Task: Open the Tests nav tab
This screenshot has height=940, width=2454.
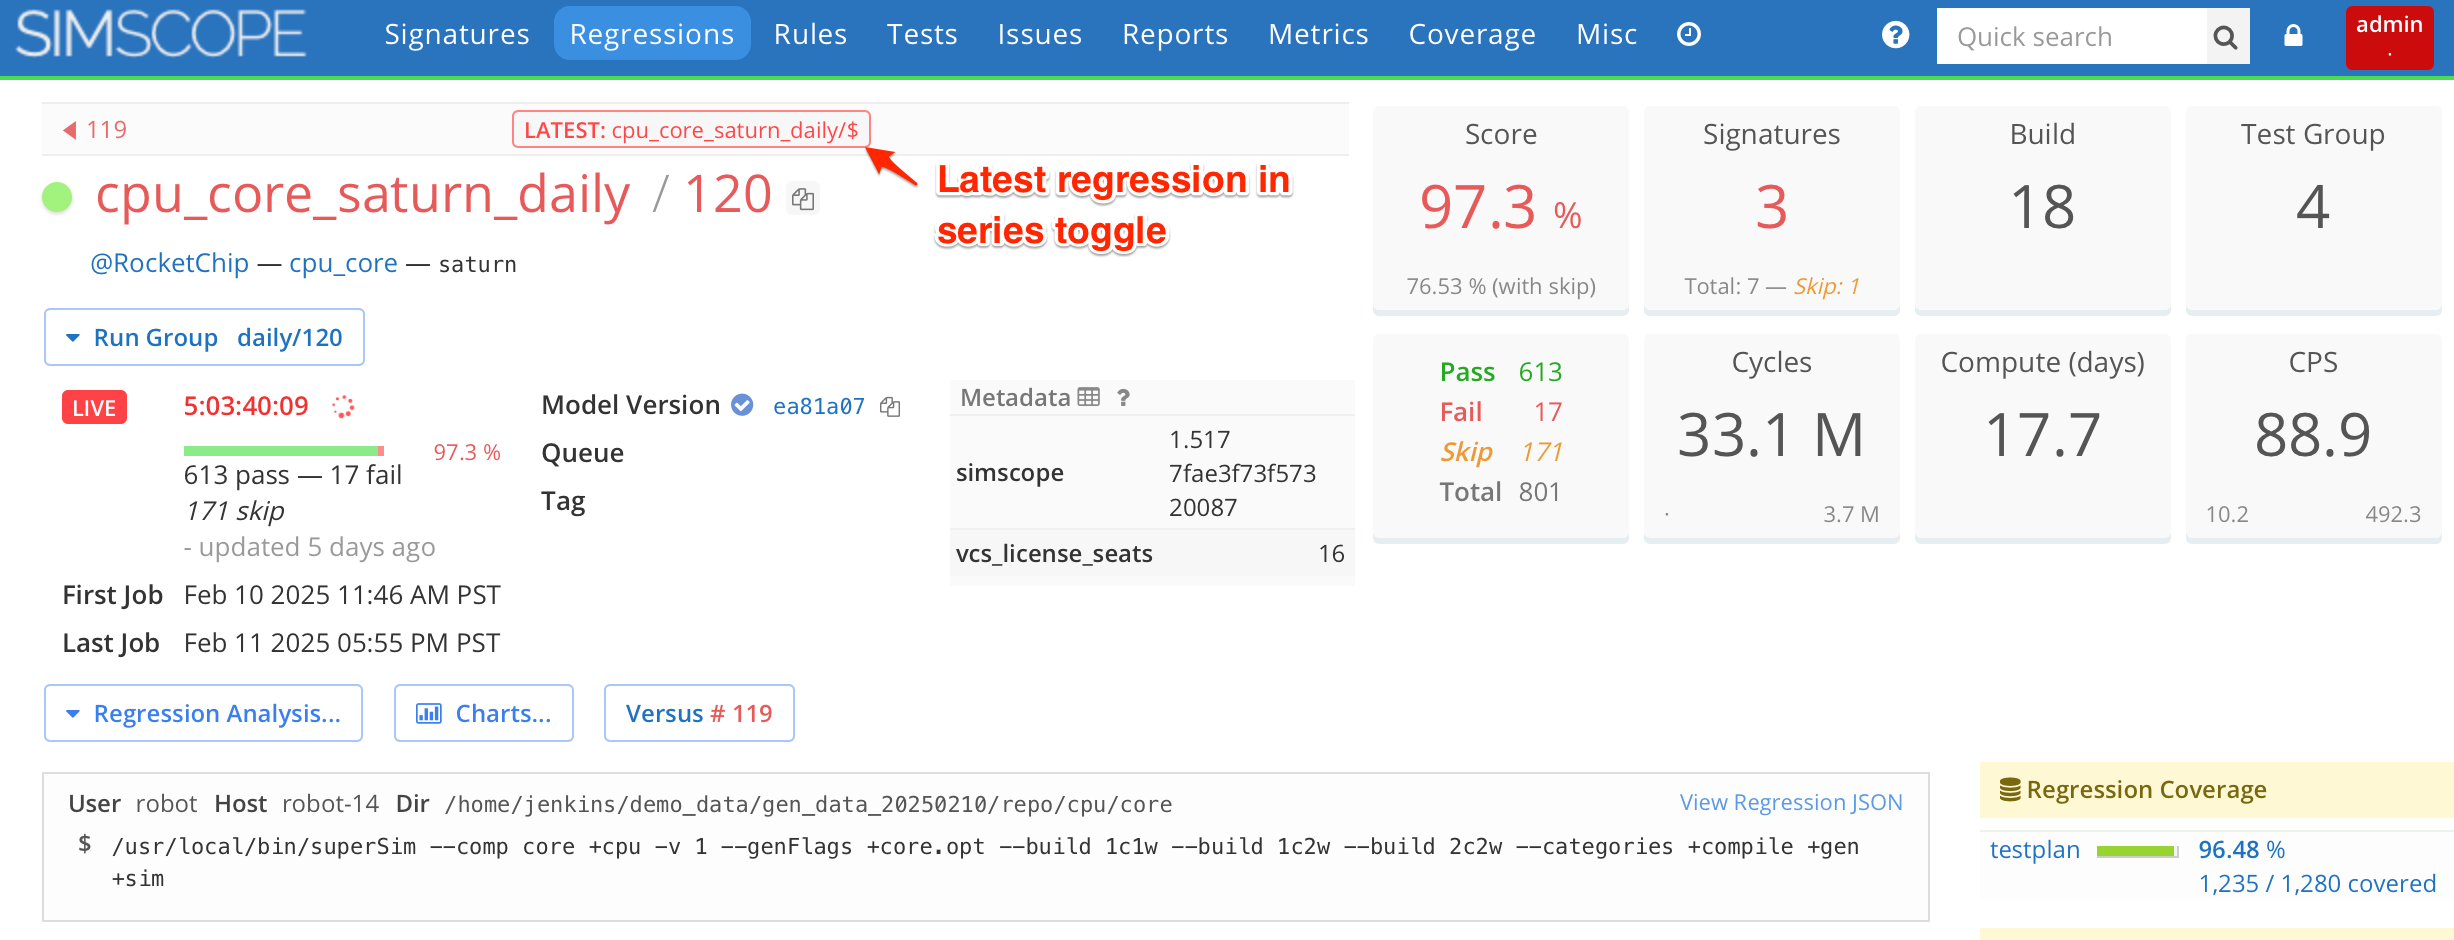Action: tap(922, 34)
